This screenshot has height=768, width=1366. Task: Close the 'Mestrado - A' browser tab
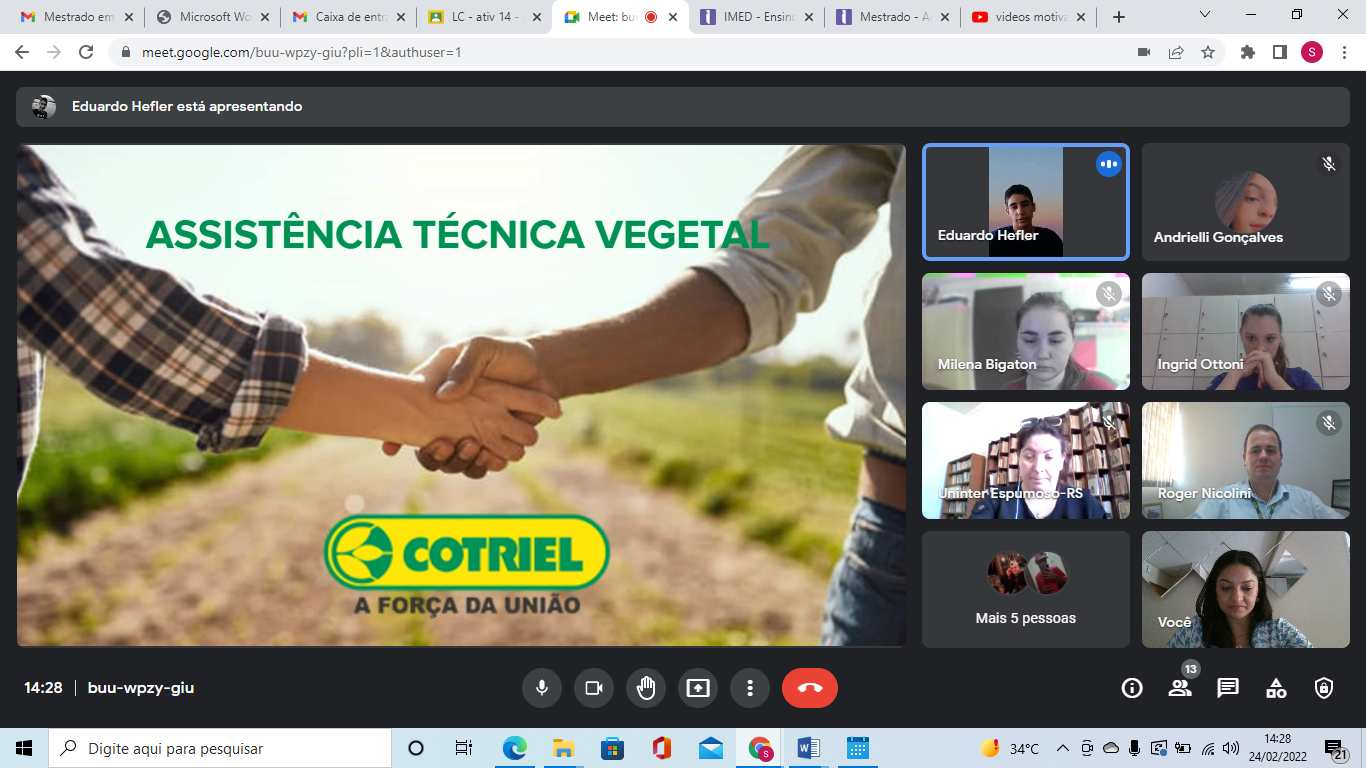click(945, 17)
